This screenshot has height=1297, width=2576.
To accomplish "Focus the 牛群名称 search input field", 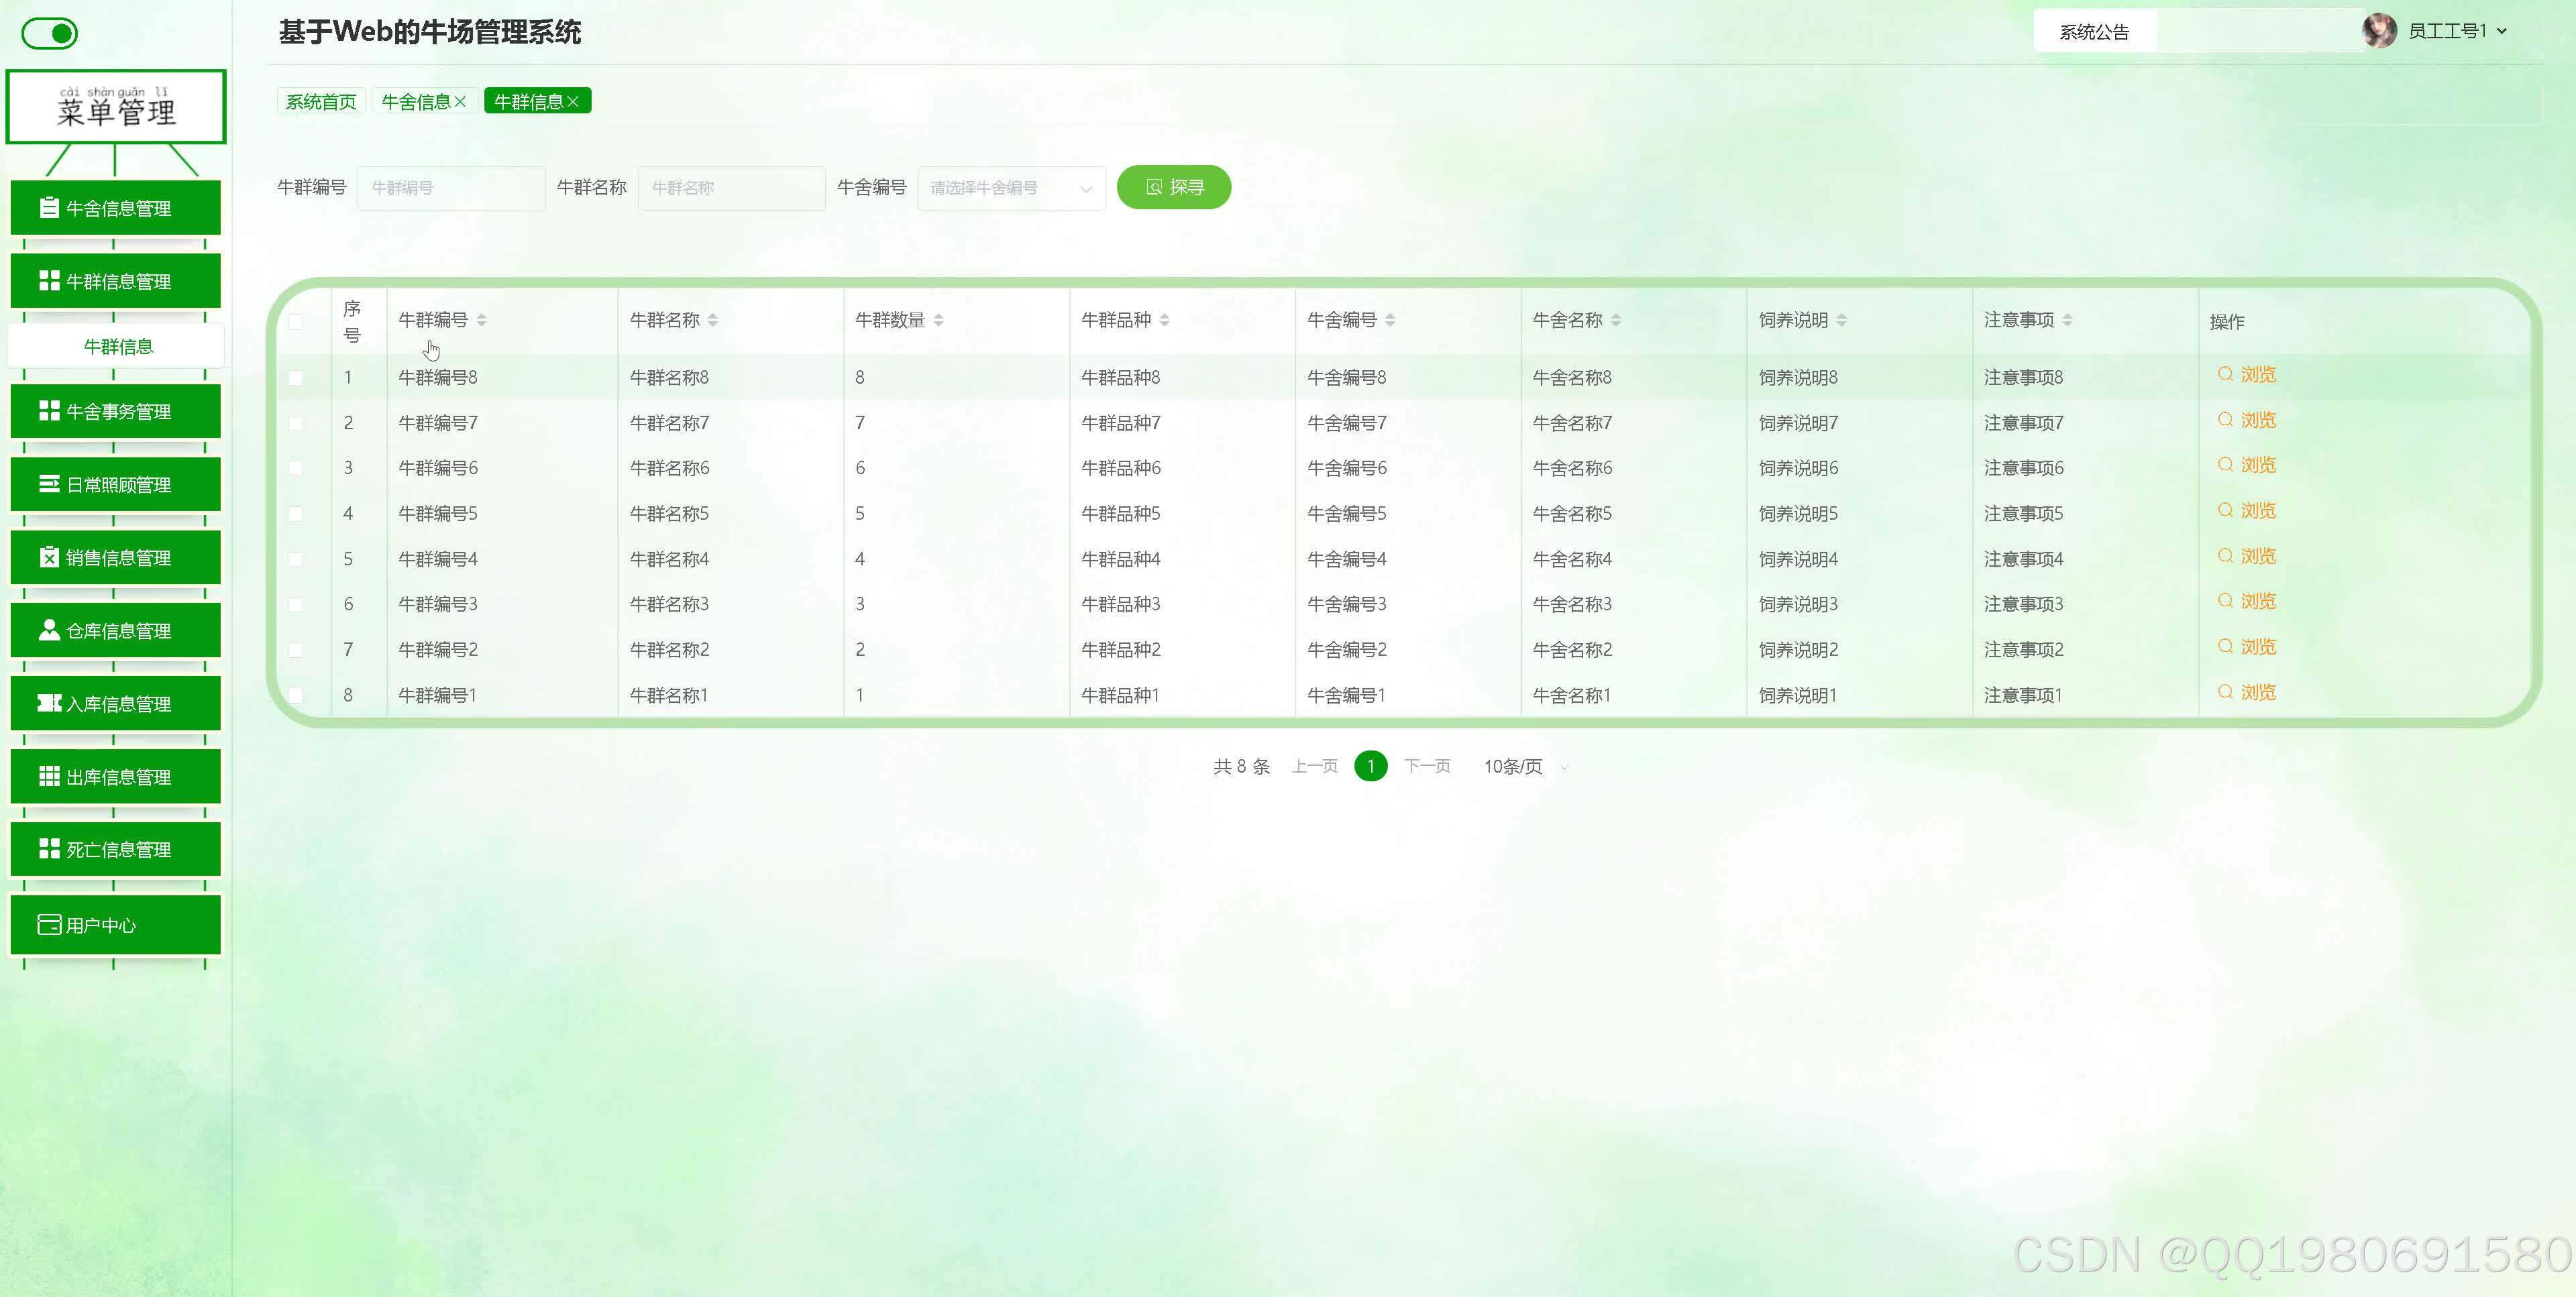I will tap(731, 188).
